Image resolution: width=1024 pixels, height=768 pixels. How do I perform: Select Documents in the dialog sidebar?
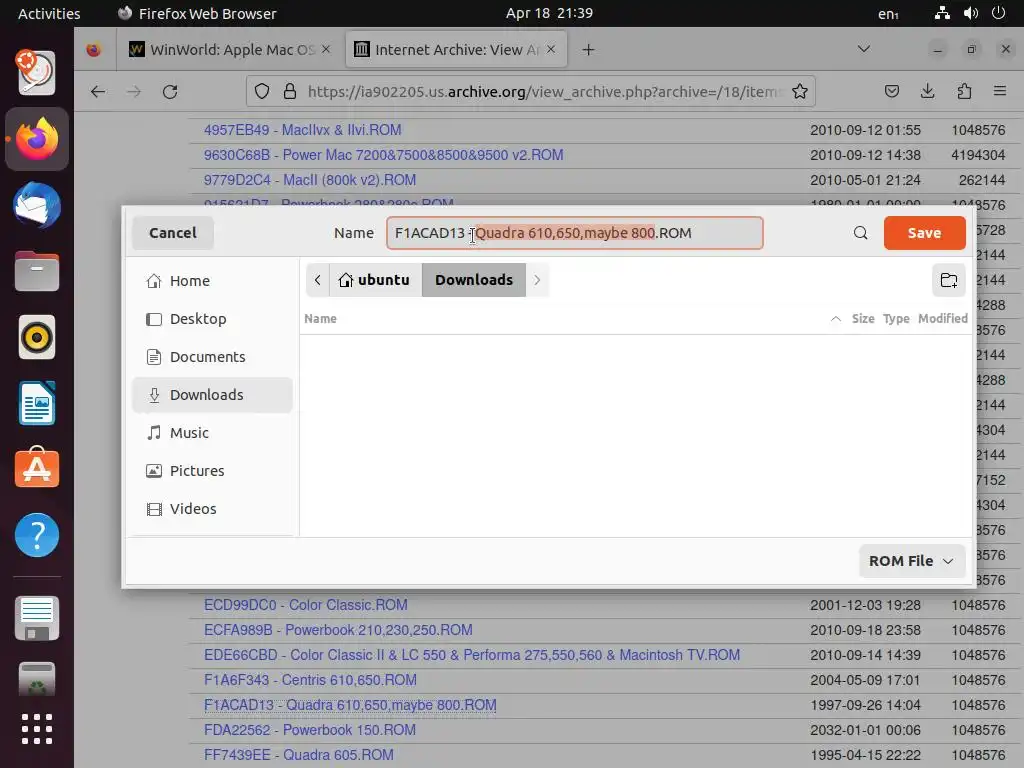point(212,357)
